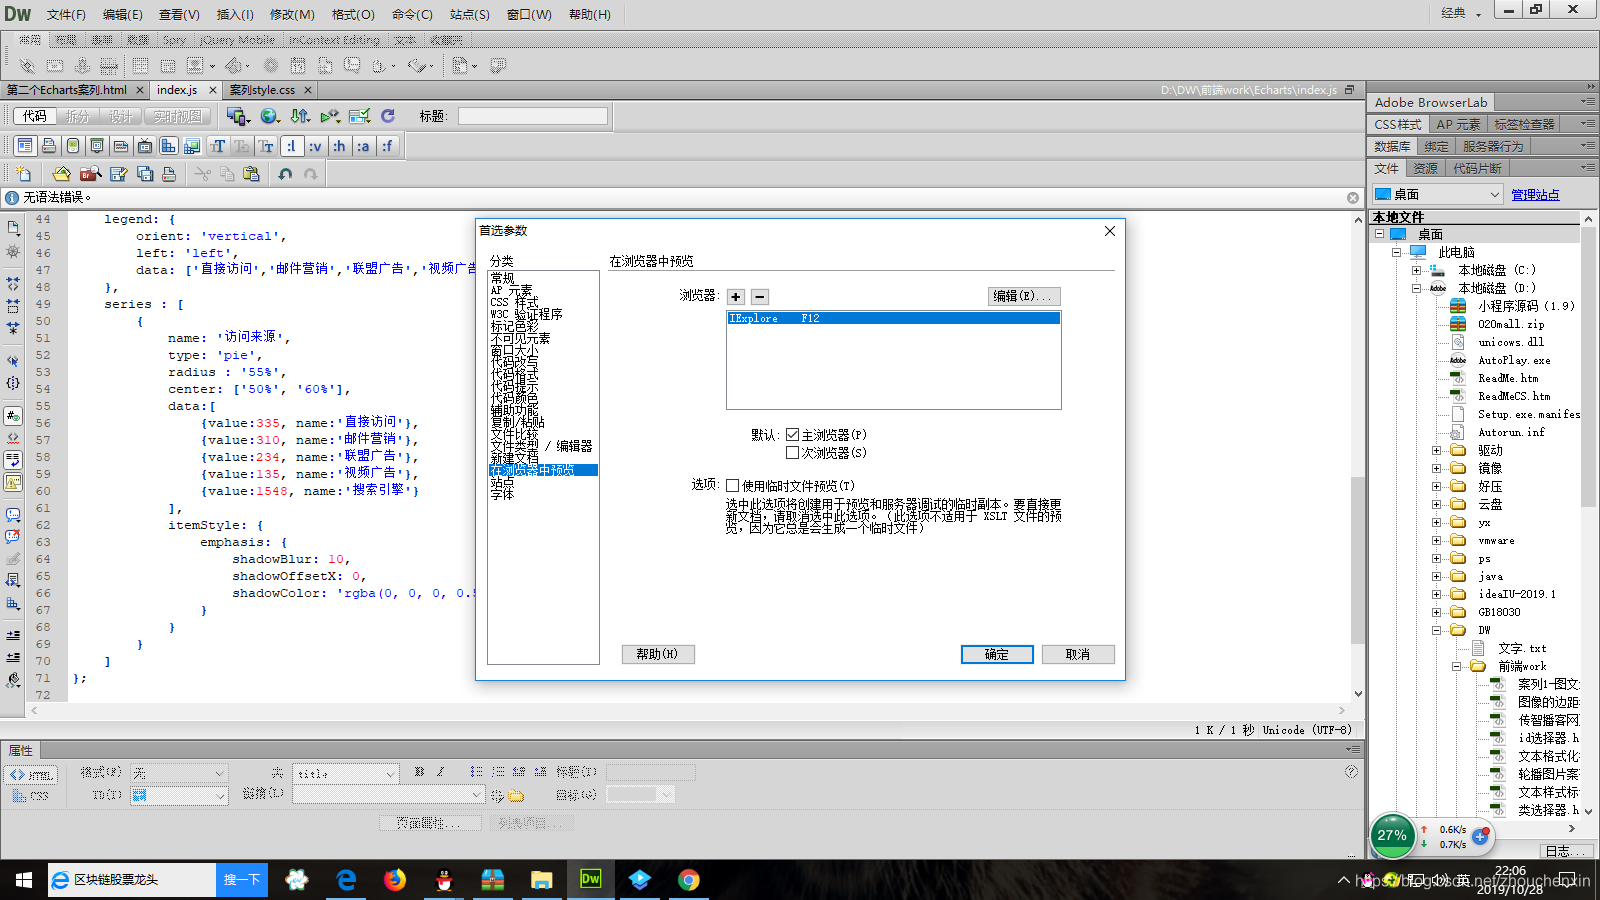Click the 帮助 button in preferences dialog

(x=658, y=654)
